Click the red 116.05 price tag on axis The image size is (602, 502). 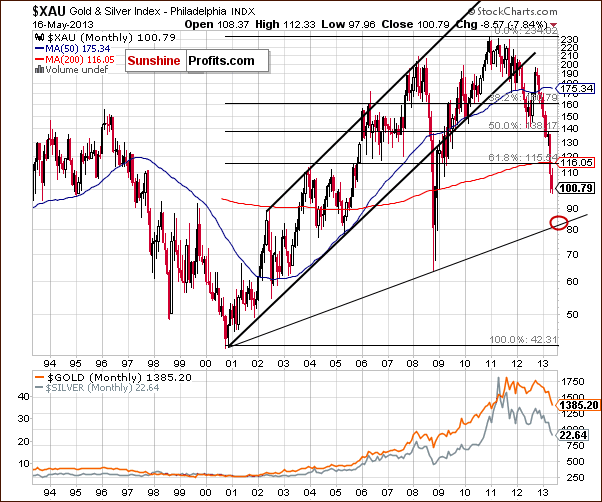[576, 163]
